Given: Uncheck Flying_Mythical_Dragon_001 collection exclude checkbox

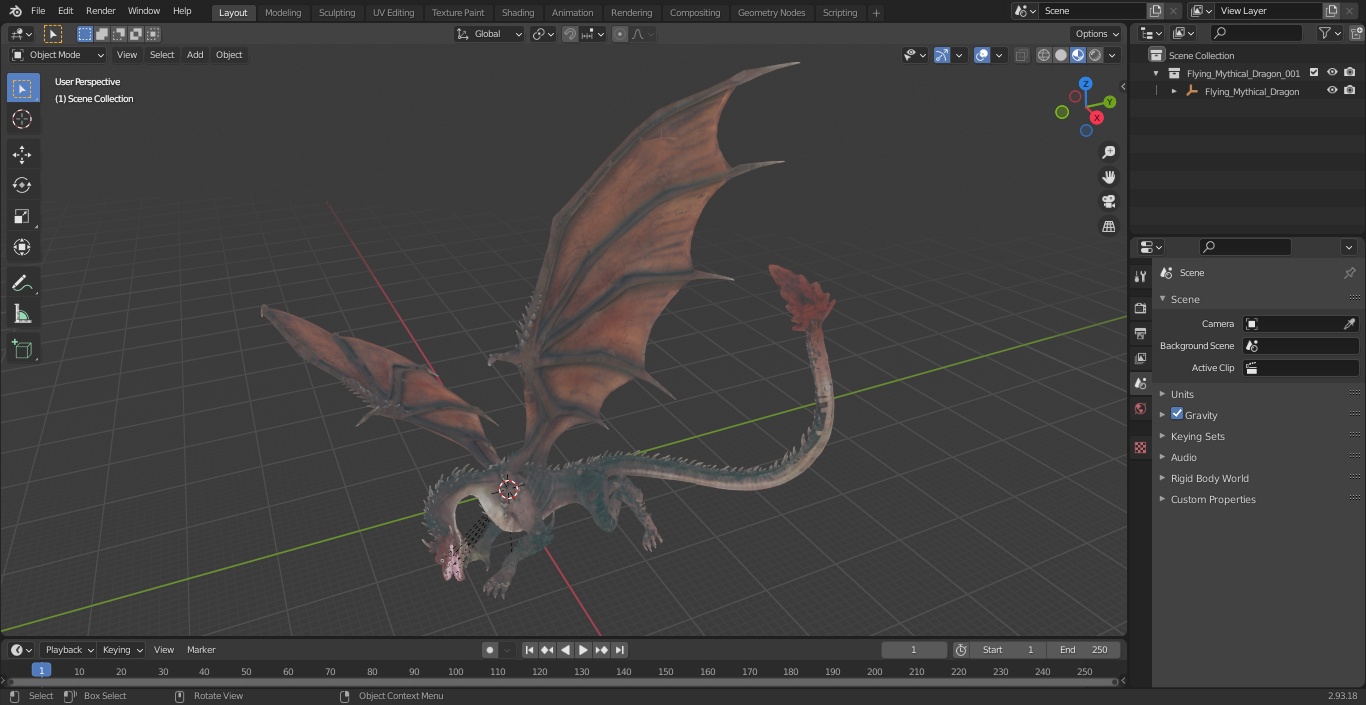Looking at the screenshot, I should click(x=1314, y=73).
